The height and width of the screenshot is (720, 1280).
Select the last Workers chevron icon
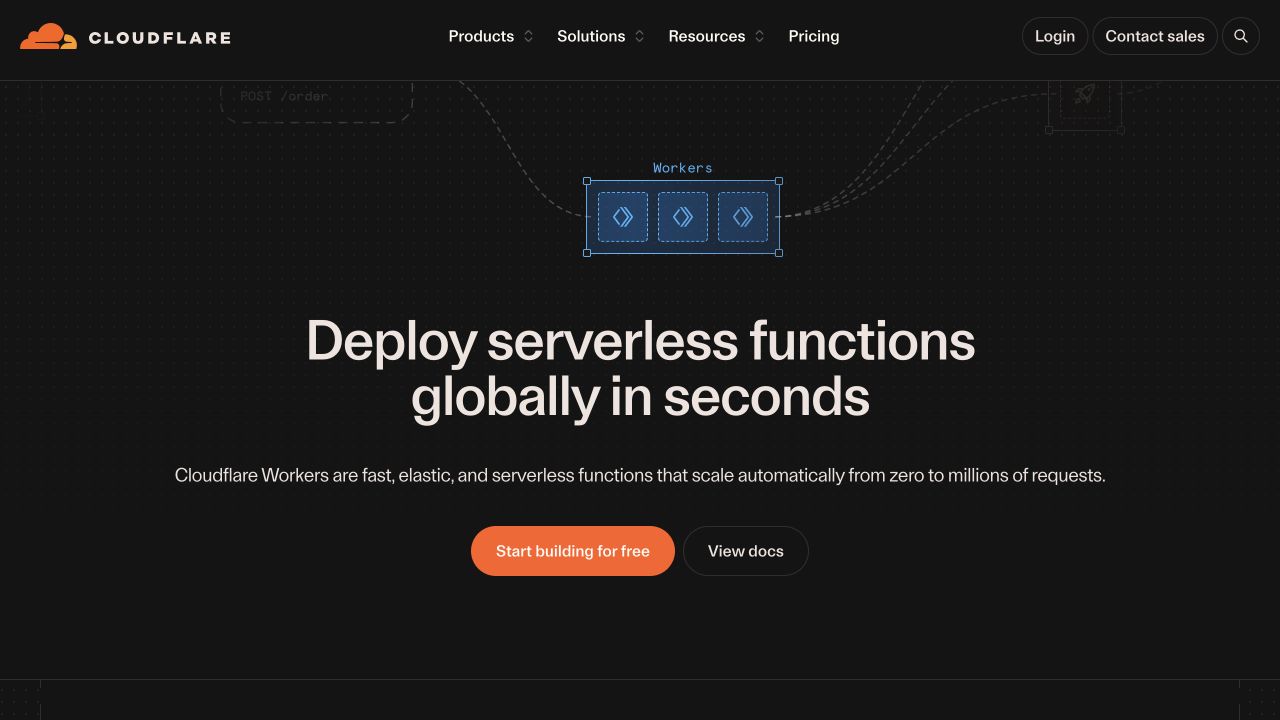tap(743, 217)
